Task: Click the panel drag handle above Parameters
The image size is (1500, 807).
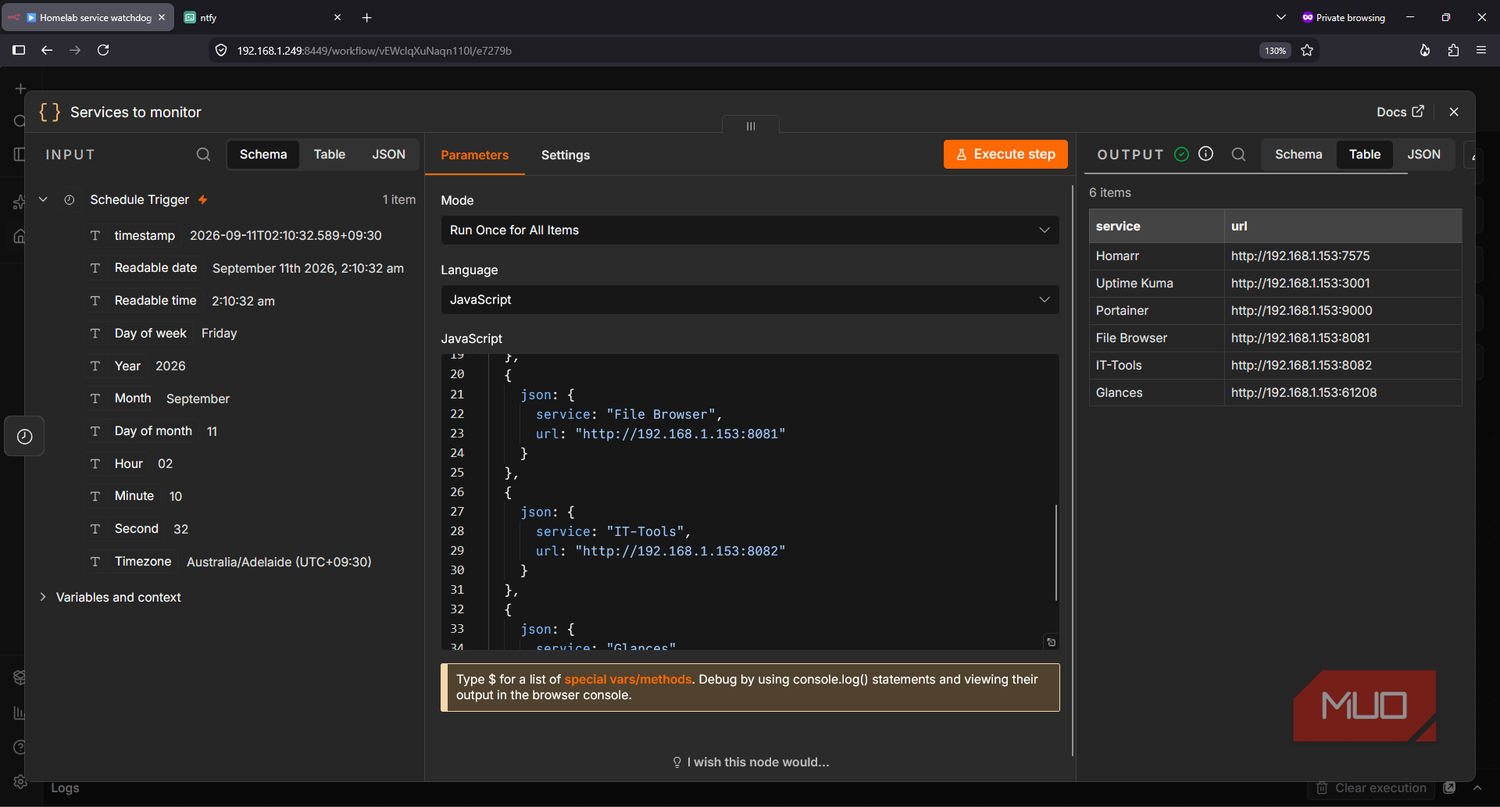Action: [x=751, y=126]
